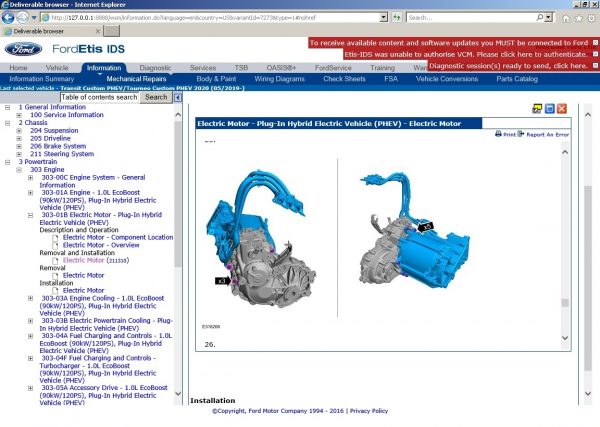Expand 100 Service Information node

pyautogui.click(x=19, y=115)
